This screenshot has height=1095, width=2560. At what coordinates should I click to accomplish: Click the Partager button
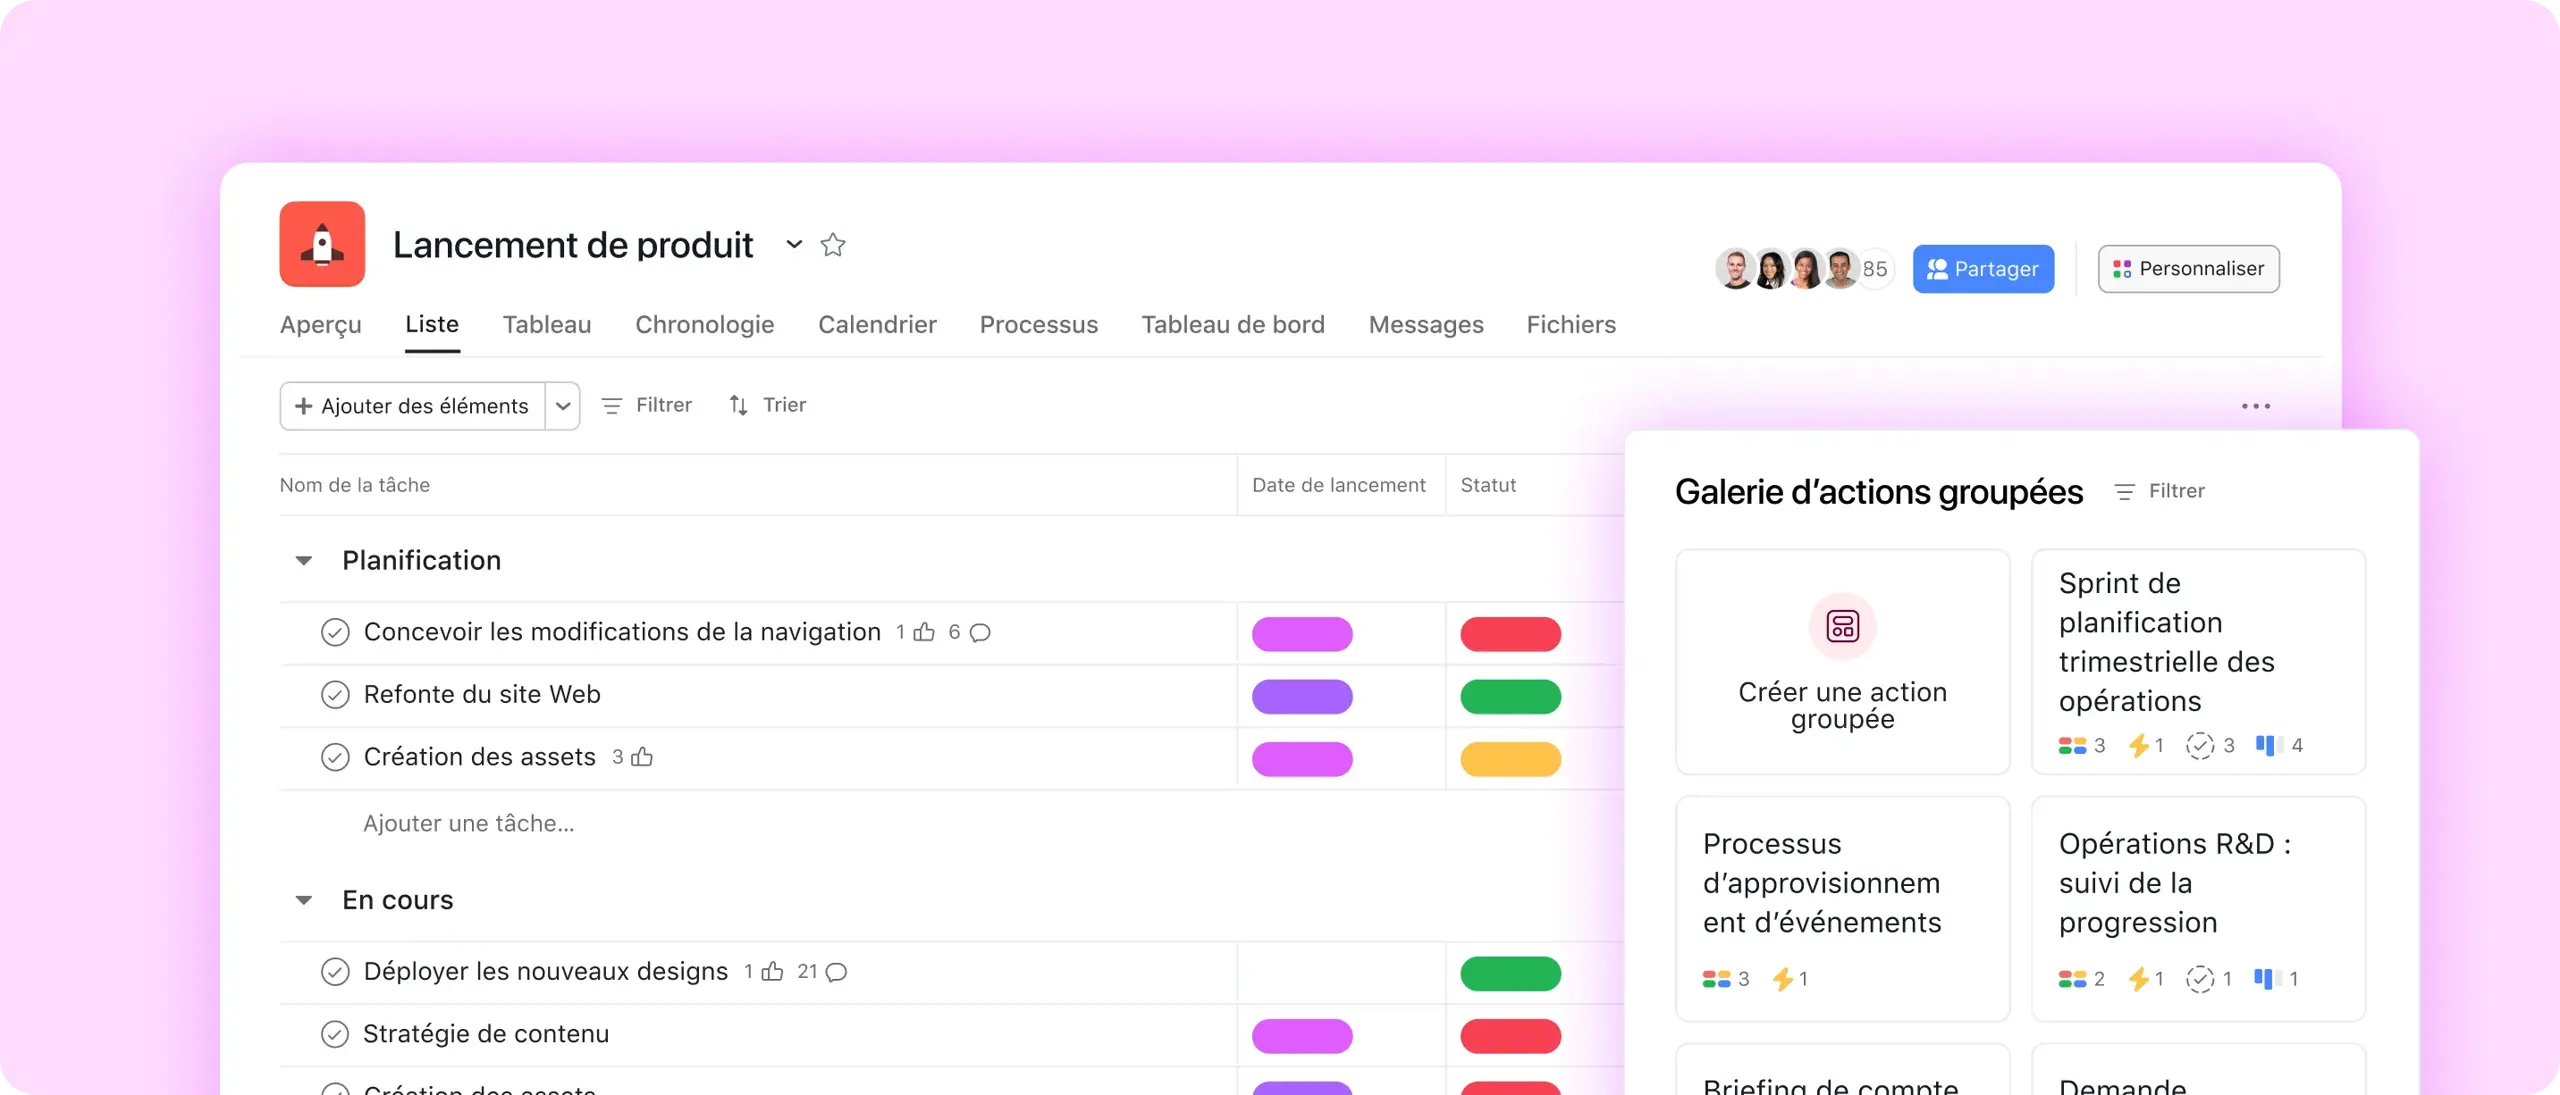1983,269
